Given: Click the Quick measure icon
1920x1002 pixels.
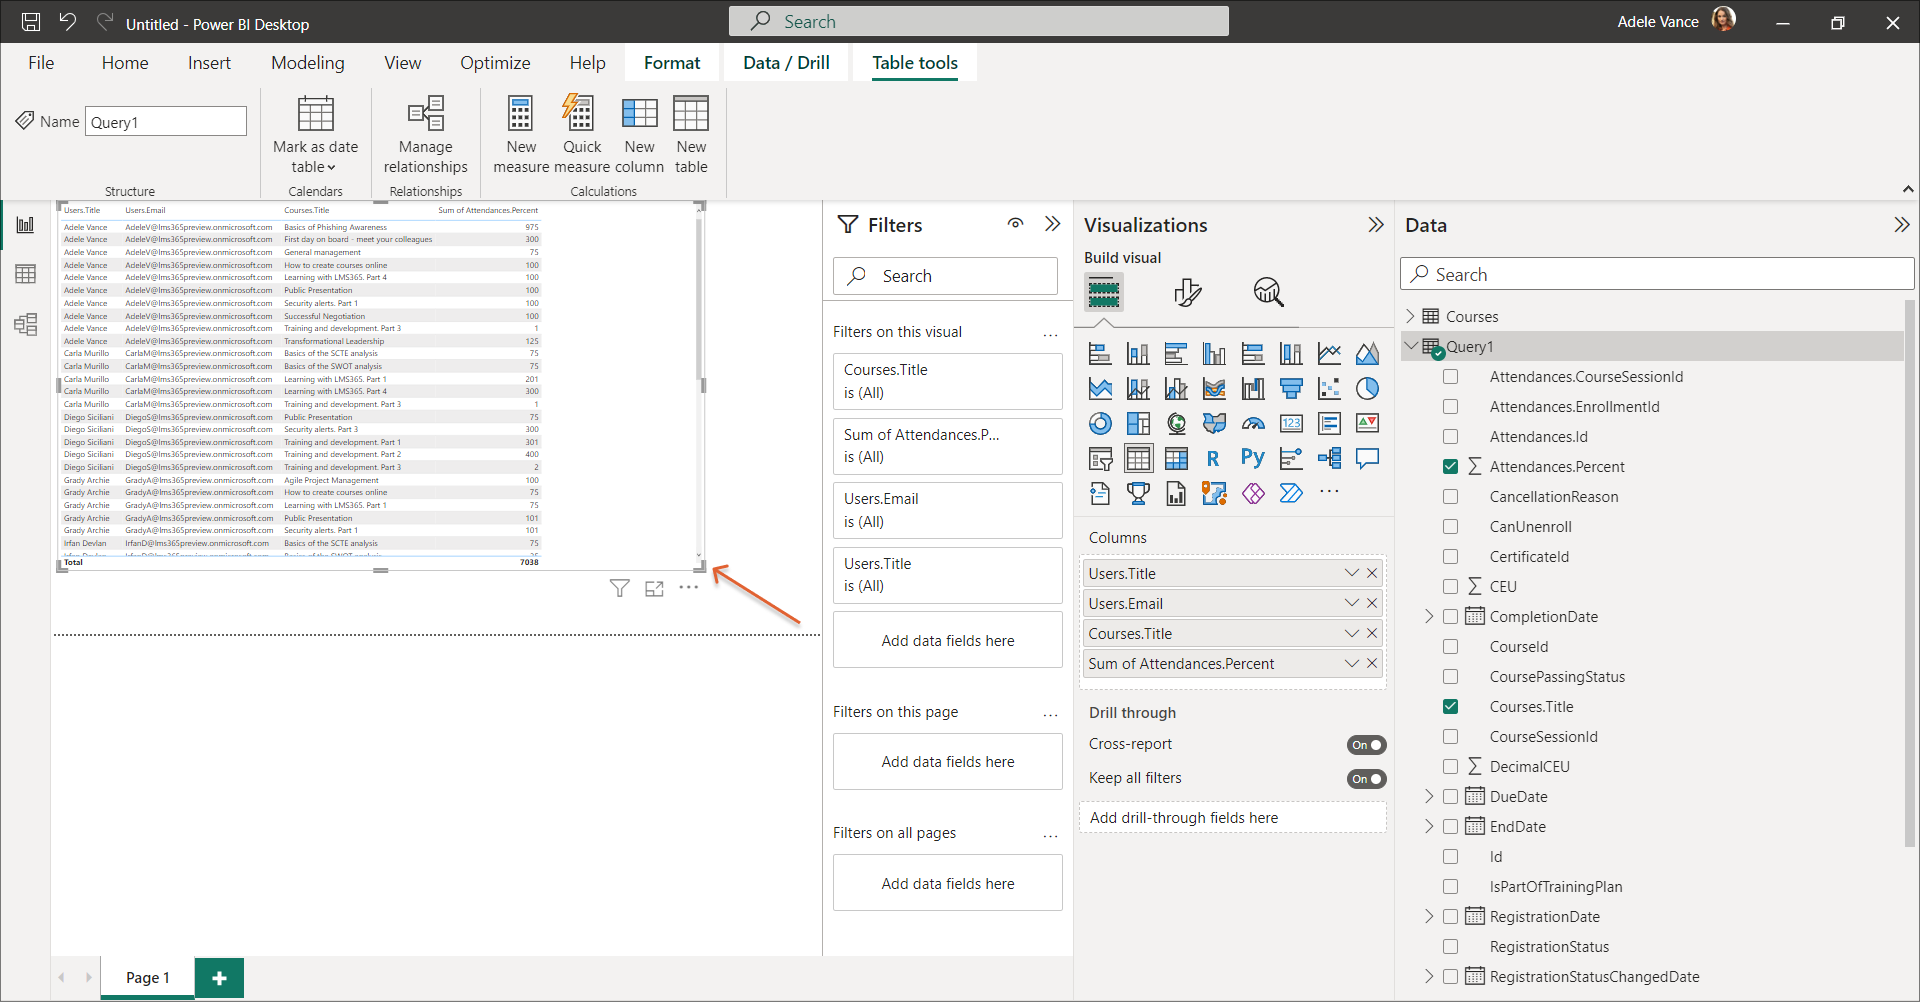Looking at the screenshot, I should (580, 114).
